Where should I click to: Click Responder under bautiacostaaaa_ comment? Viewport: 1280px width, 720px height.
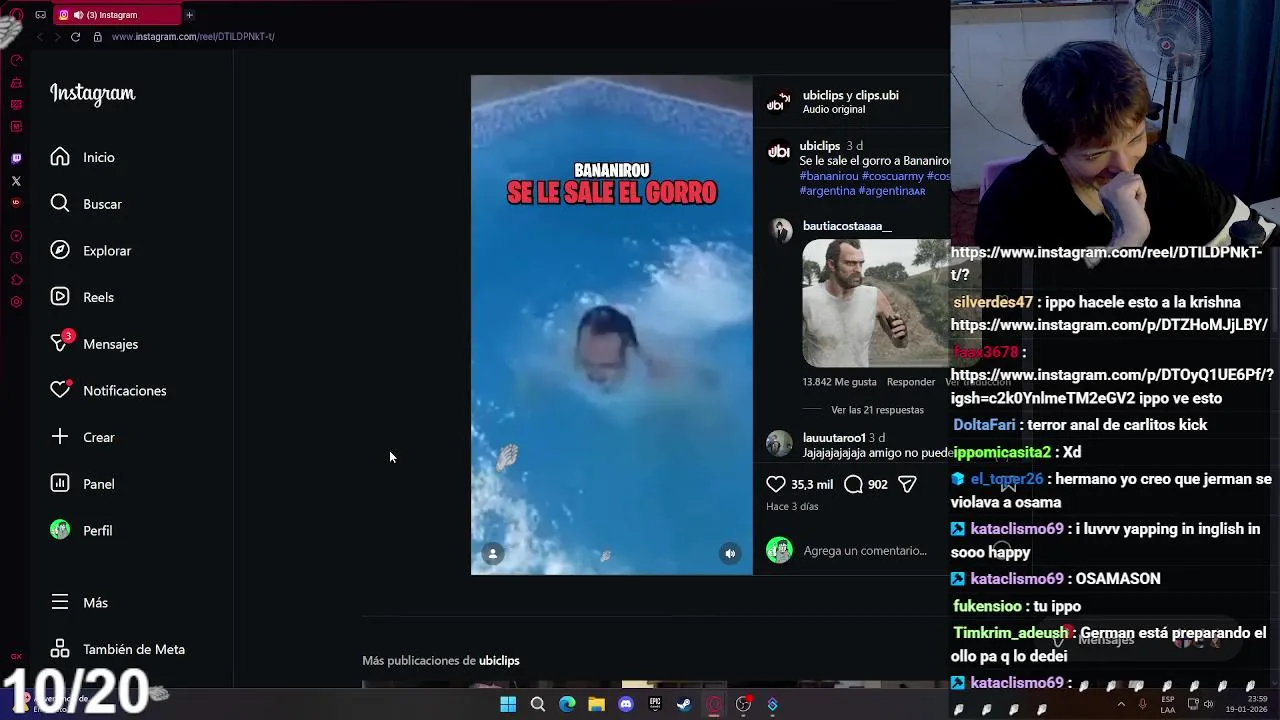tap(911, 382)
